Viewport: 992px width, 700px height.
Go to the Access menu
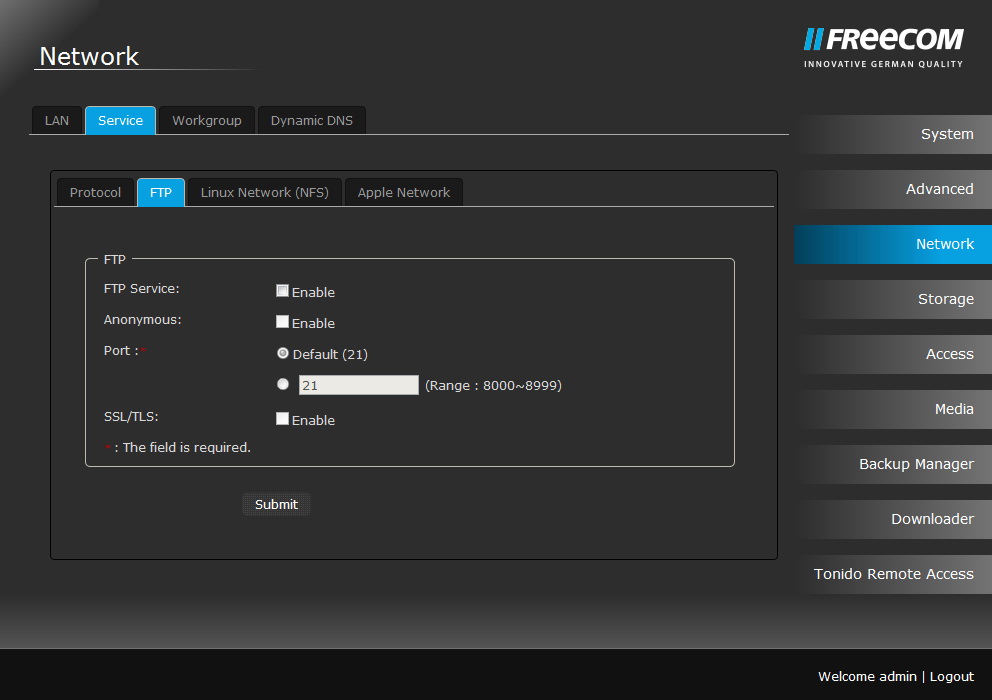[x=893, y=354]
